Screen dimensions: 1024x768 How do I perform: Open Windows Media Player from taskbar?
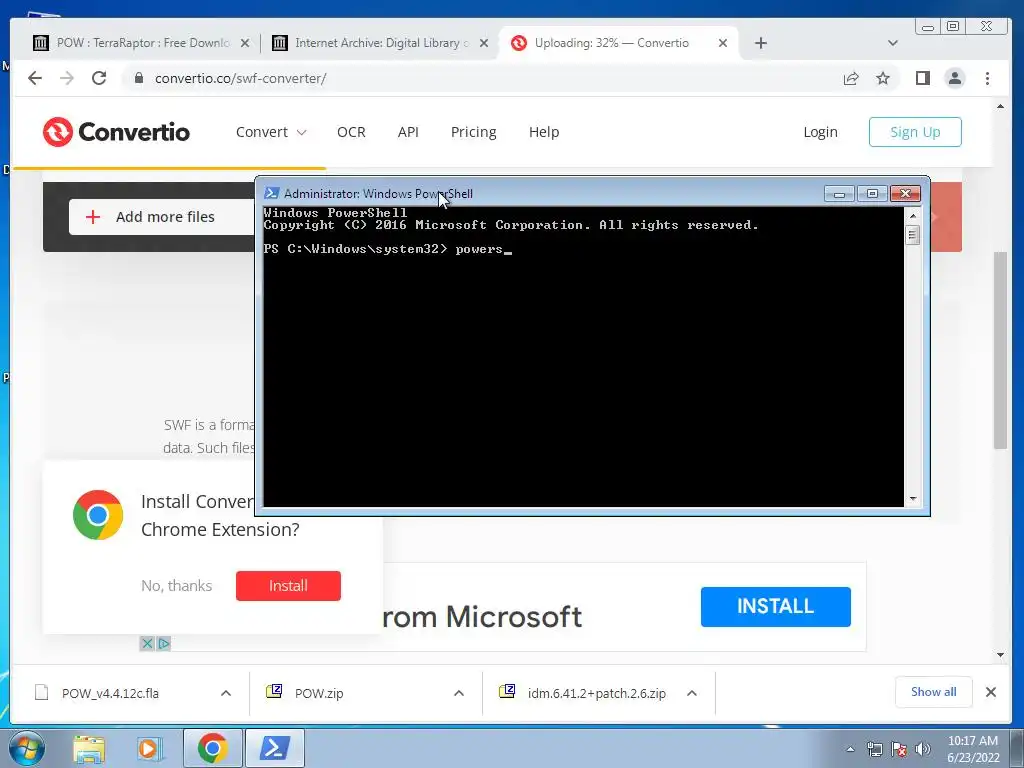(x=150, y=748)
